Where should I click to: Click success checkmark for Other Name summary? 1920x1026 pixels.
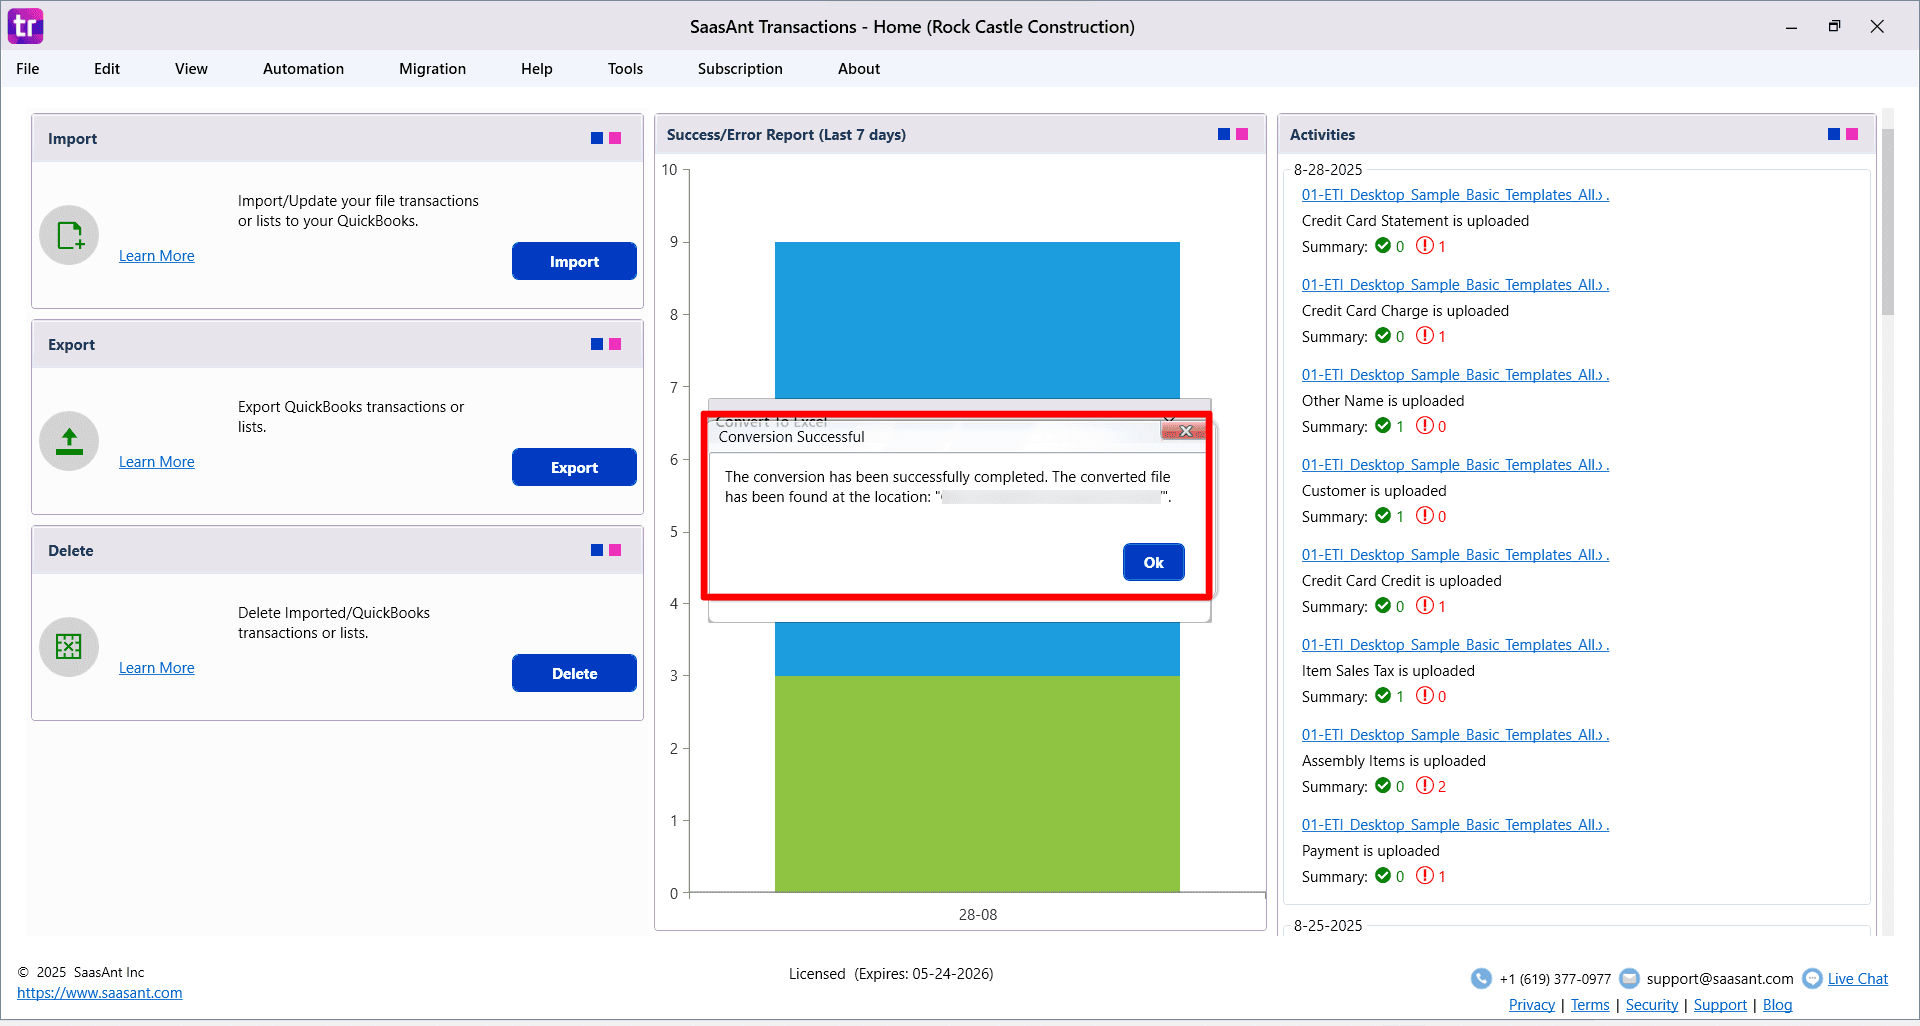pyautogui.click(x=1383, y=426)
